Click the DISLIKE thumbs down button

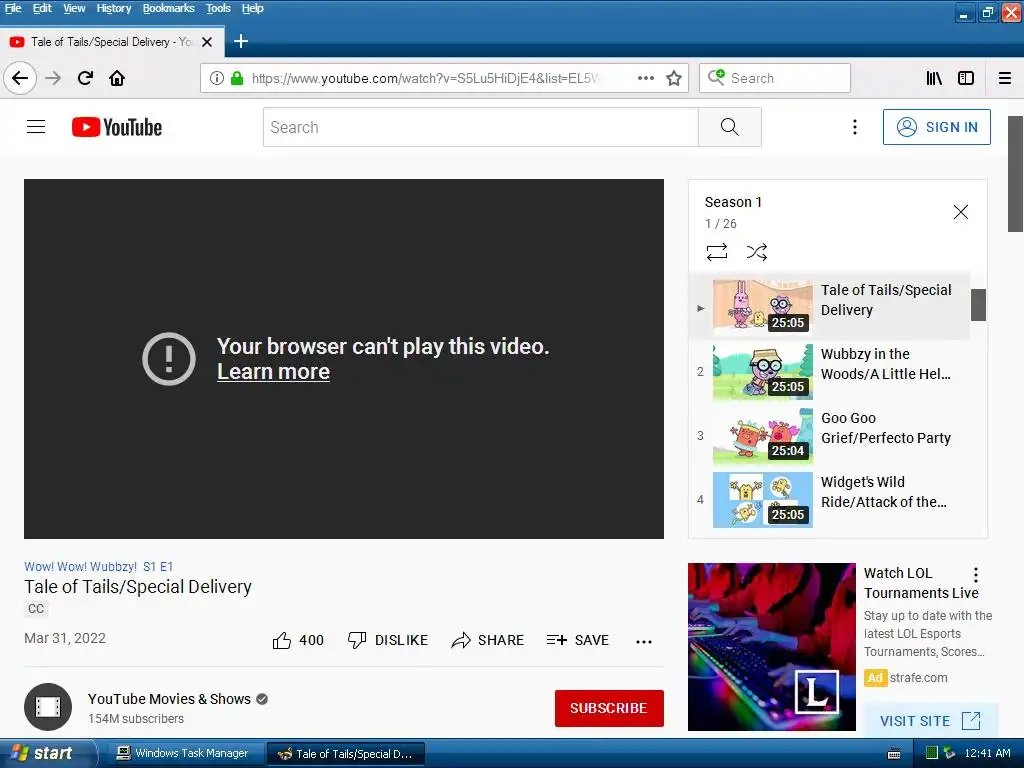(388, 641)
